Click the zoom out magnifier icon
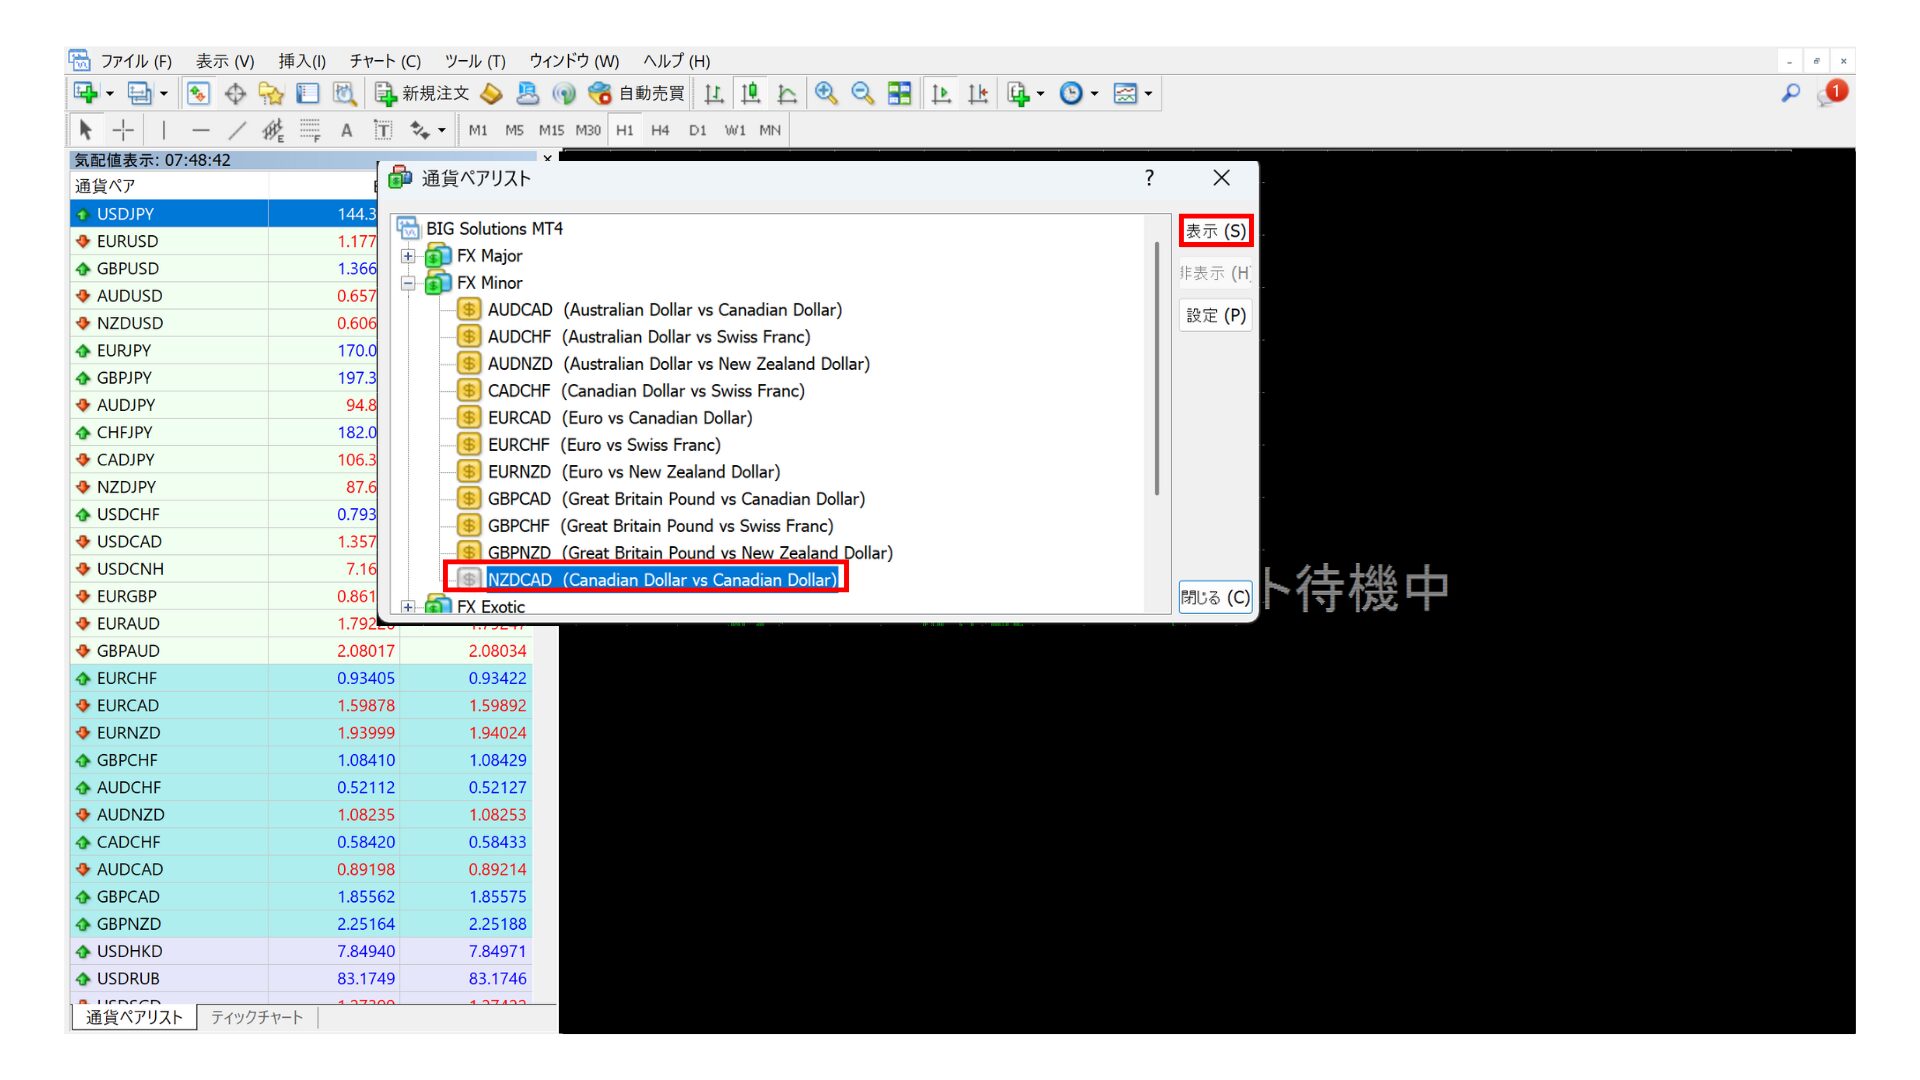 click(862, 93)
